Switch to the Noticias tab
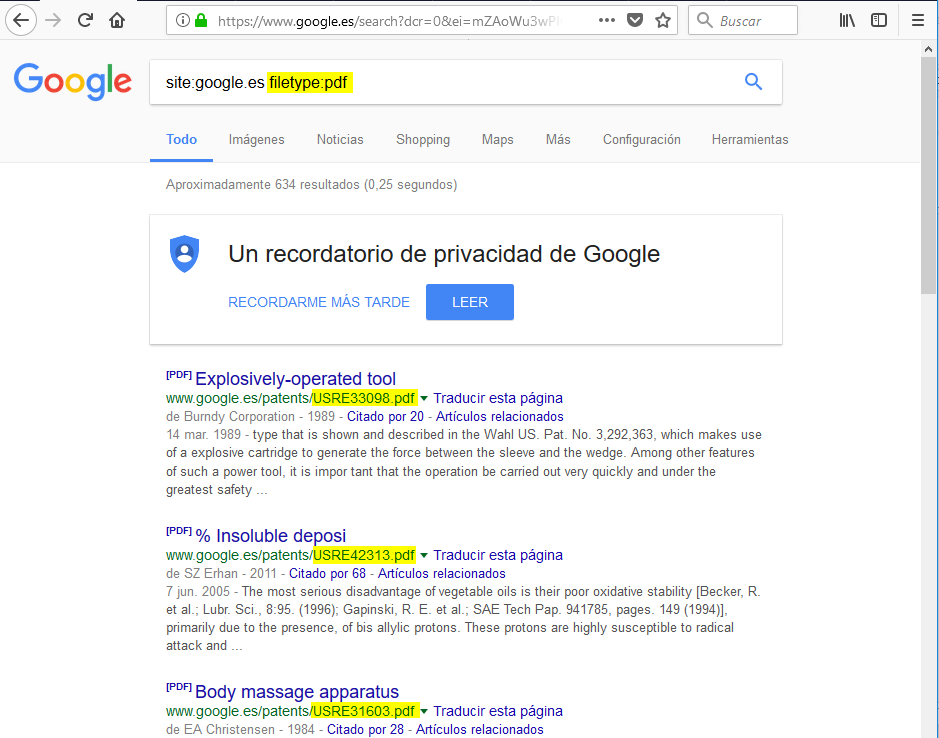The height and width of the screenshot is (738, 939). pos(340,140)
